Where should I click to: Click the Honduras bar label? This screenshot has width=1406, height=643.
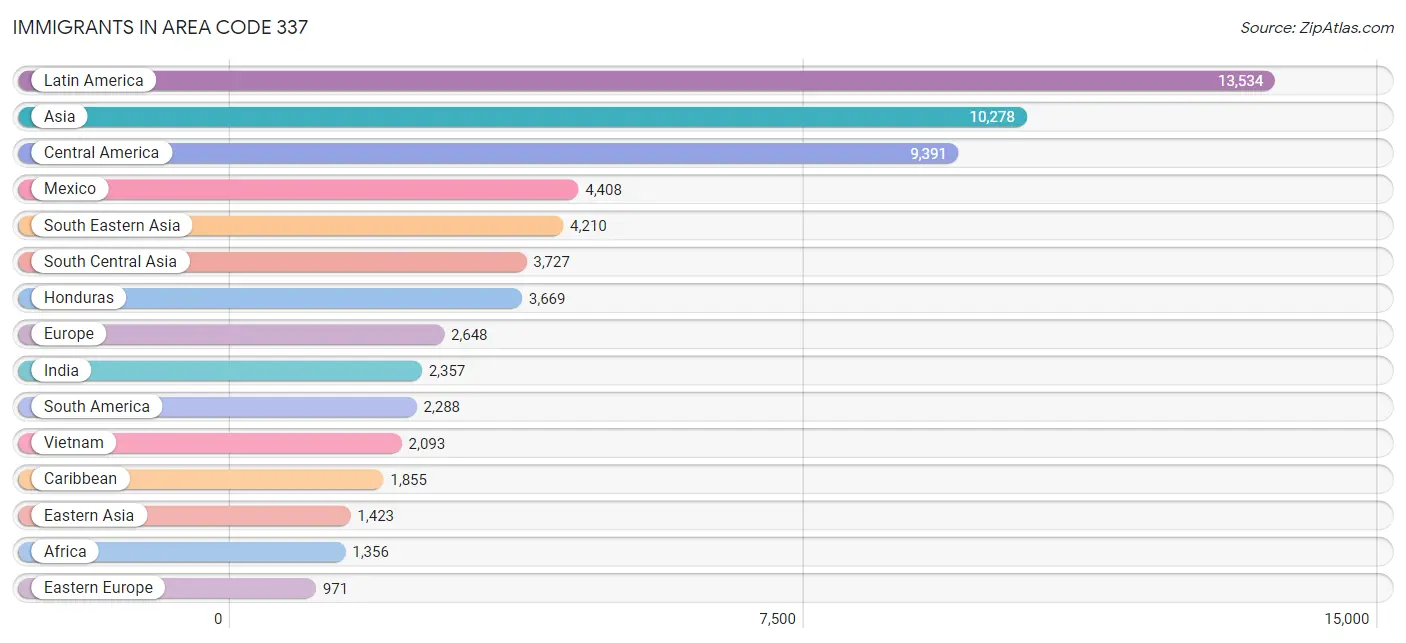point(79,298)
